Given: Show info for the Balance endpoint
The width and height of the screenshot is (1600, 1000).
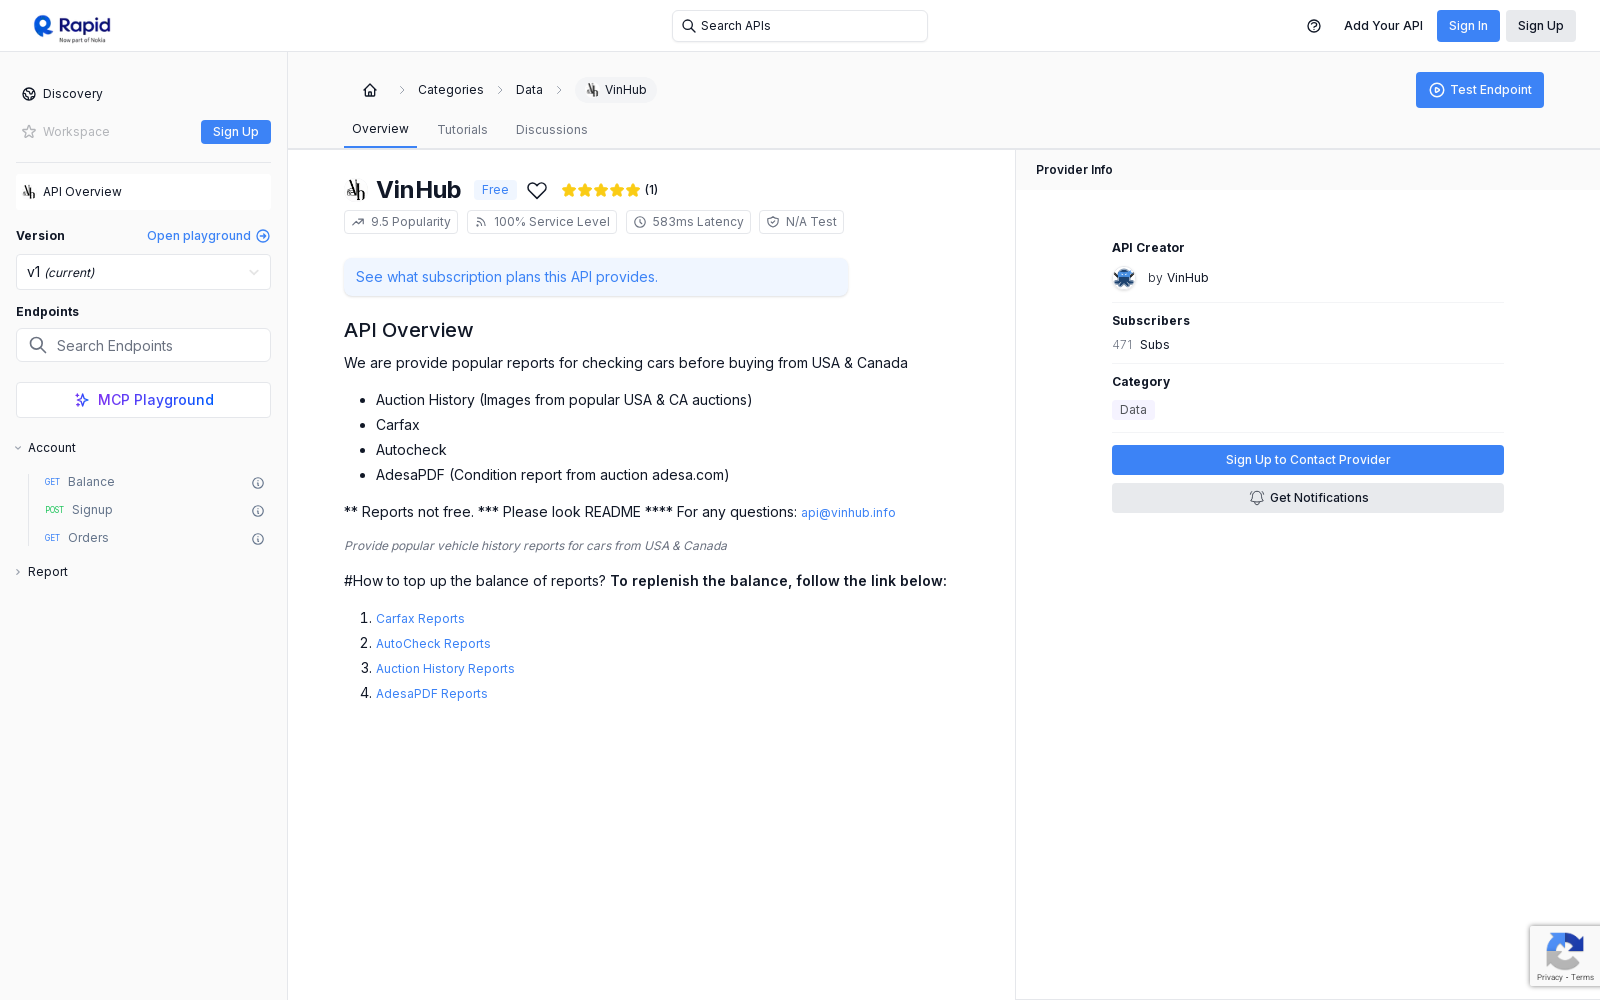Looking at the screenshot, I should tap(258, 483).
